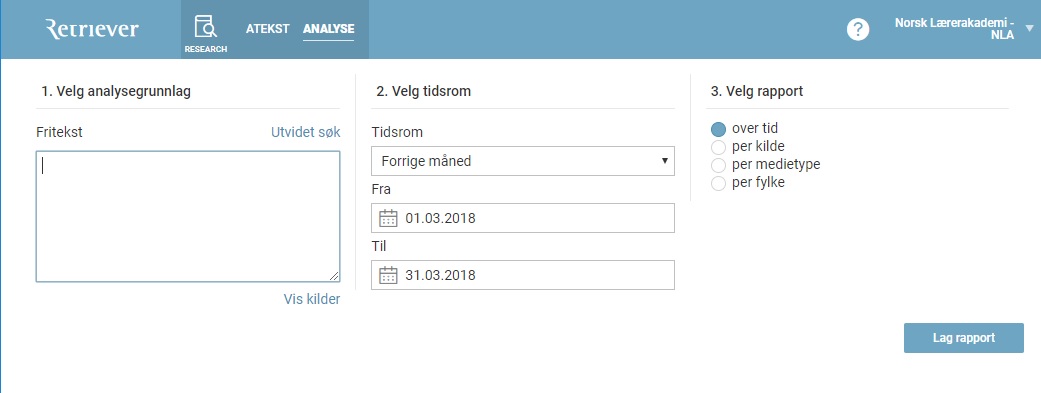Click the 'Lag rapport' button

click(964, 338)
